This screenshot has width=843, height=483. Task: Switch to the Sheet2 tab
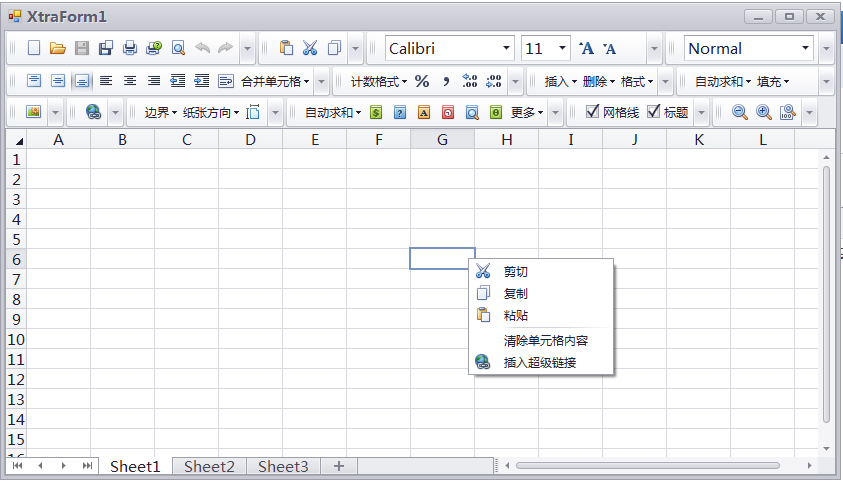(209, 466)
